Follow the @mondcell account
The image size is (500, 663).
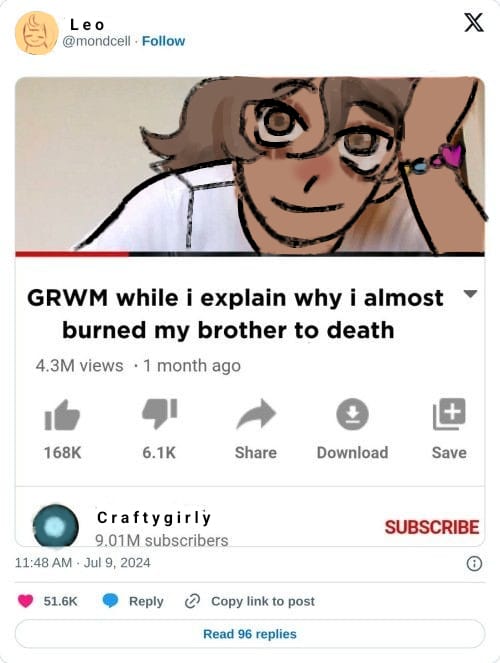(164, 41)
